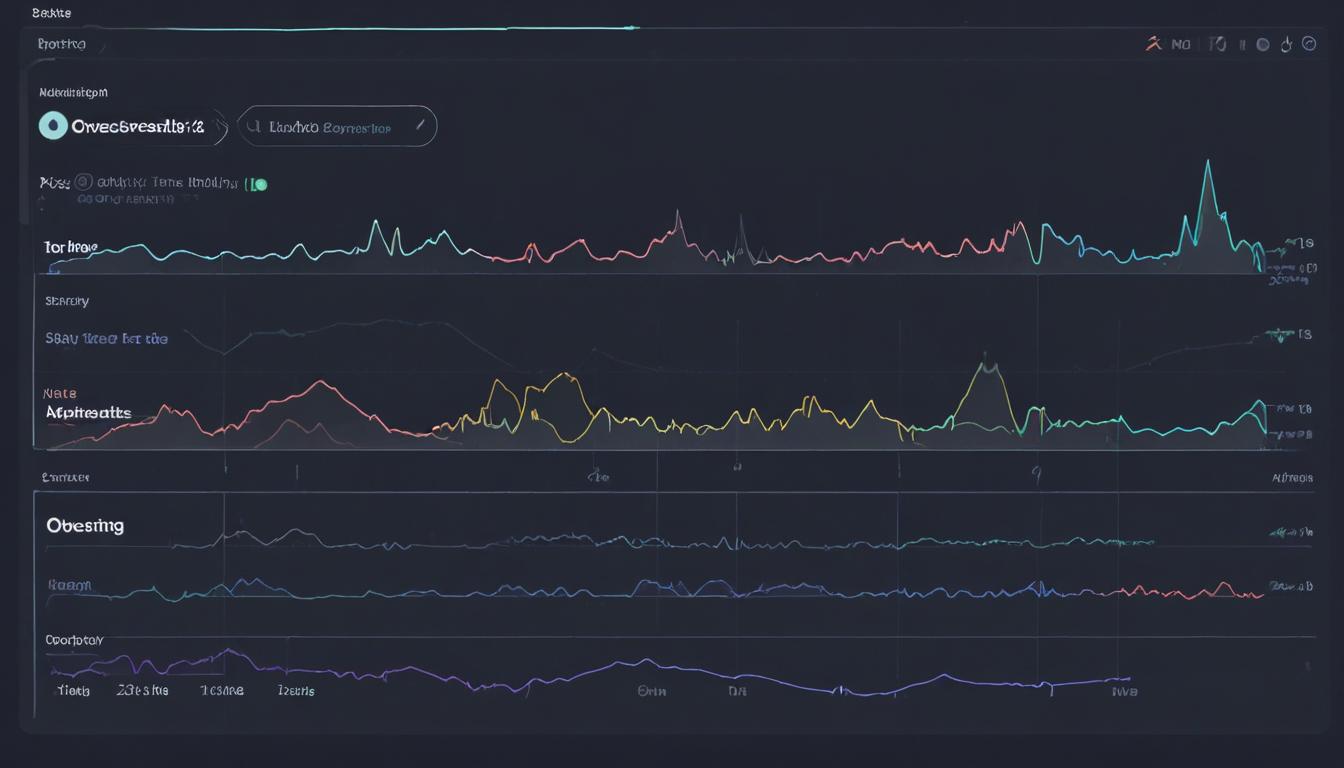Screen dimensions: 1344x768
Task: Click the Stay liked for the link
Action: coord(107,338)
